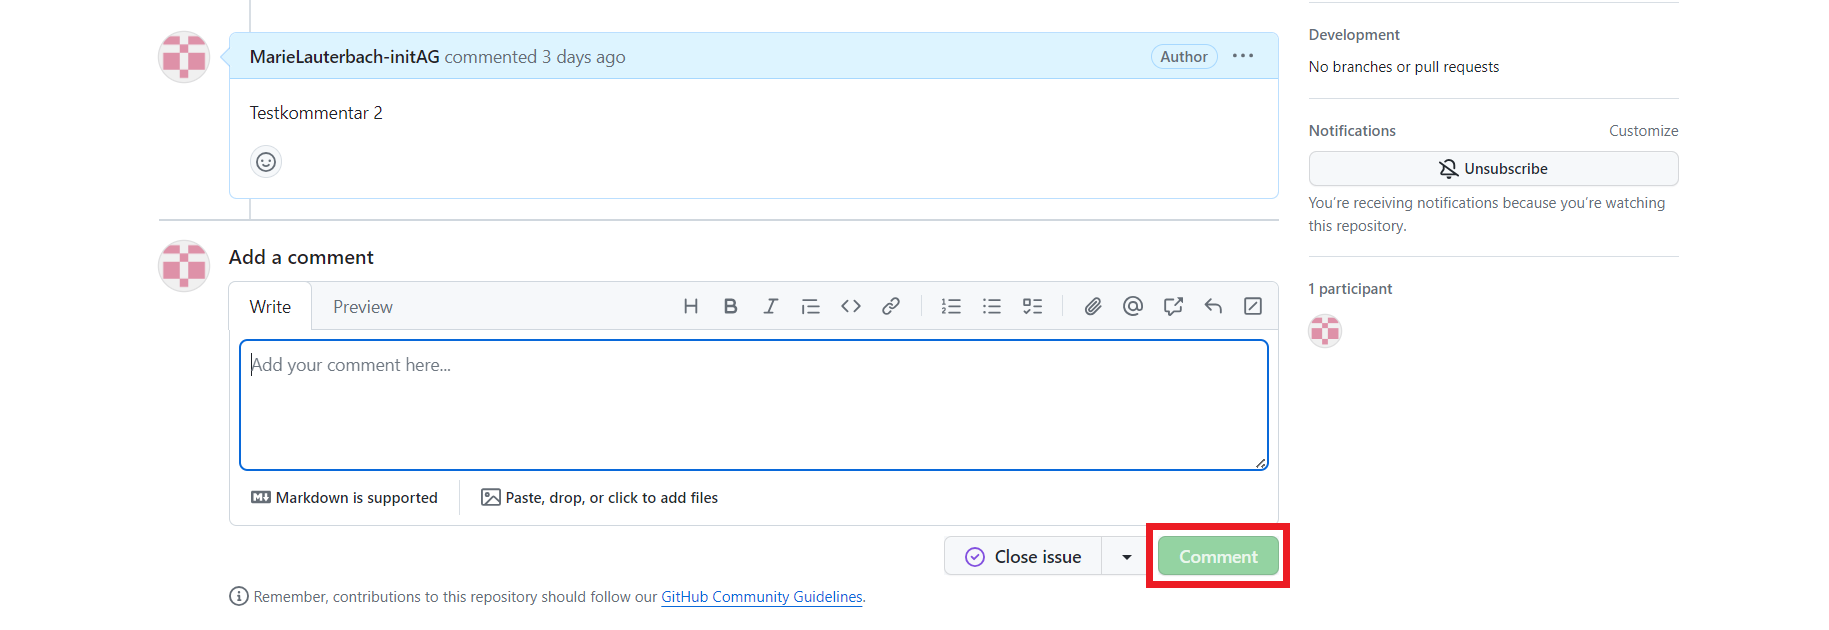Open the comment options three-dot menu
The image size is (1829, 630).
(1243, 56)
